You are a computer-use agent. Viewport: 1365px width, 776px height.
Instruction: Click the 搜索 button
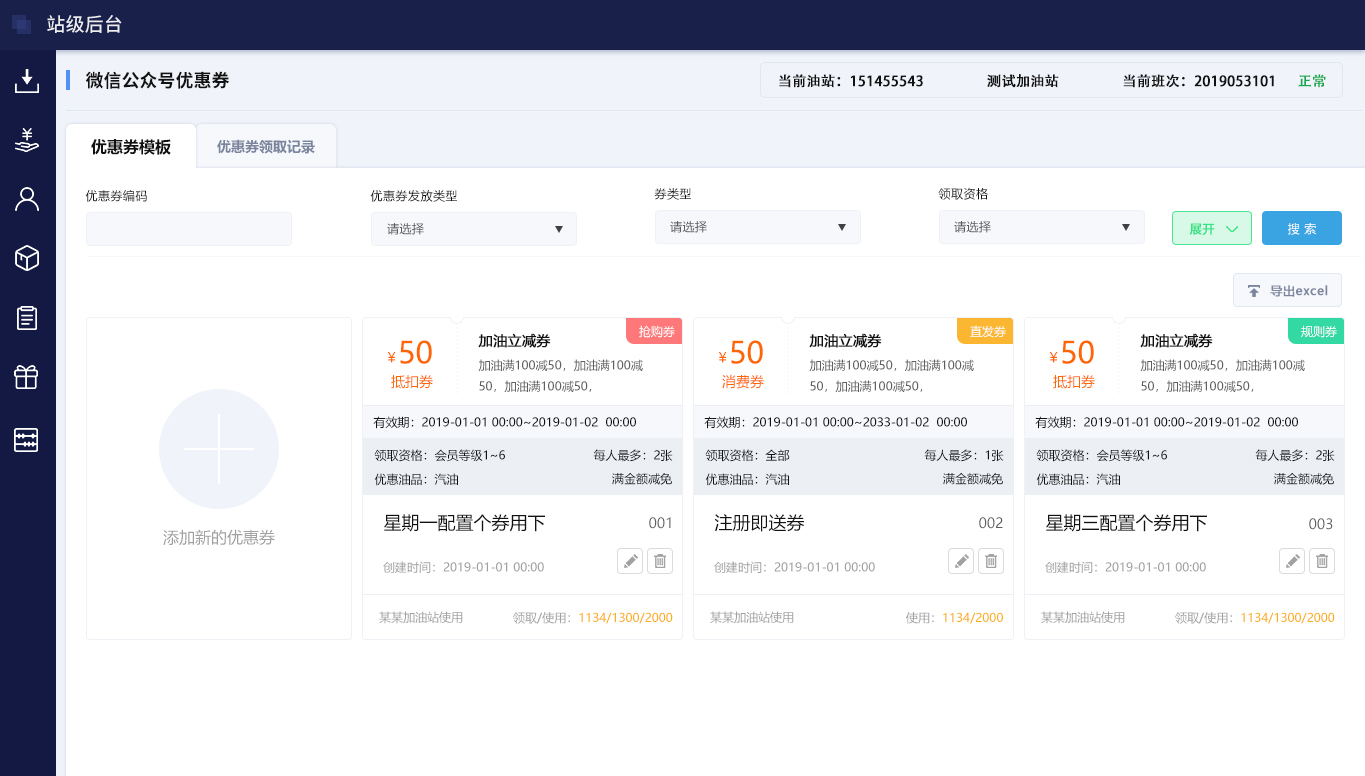(1302, 229)
